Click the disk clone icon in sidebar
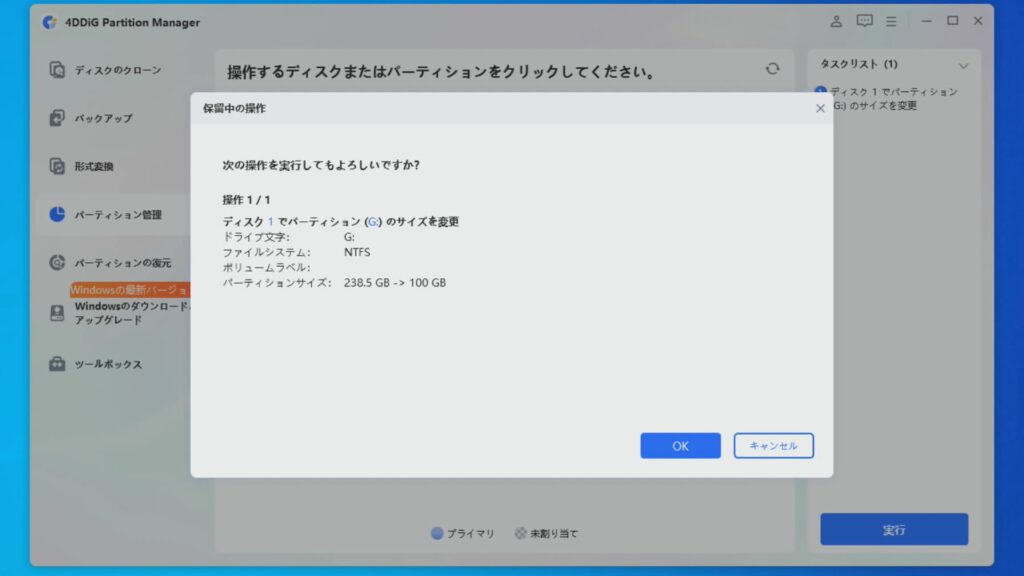The height and width of the screenshot is (576, 1024). [58, 70]
